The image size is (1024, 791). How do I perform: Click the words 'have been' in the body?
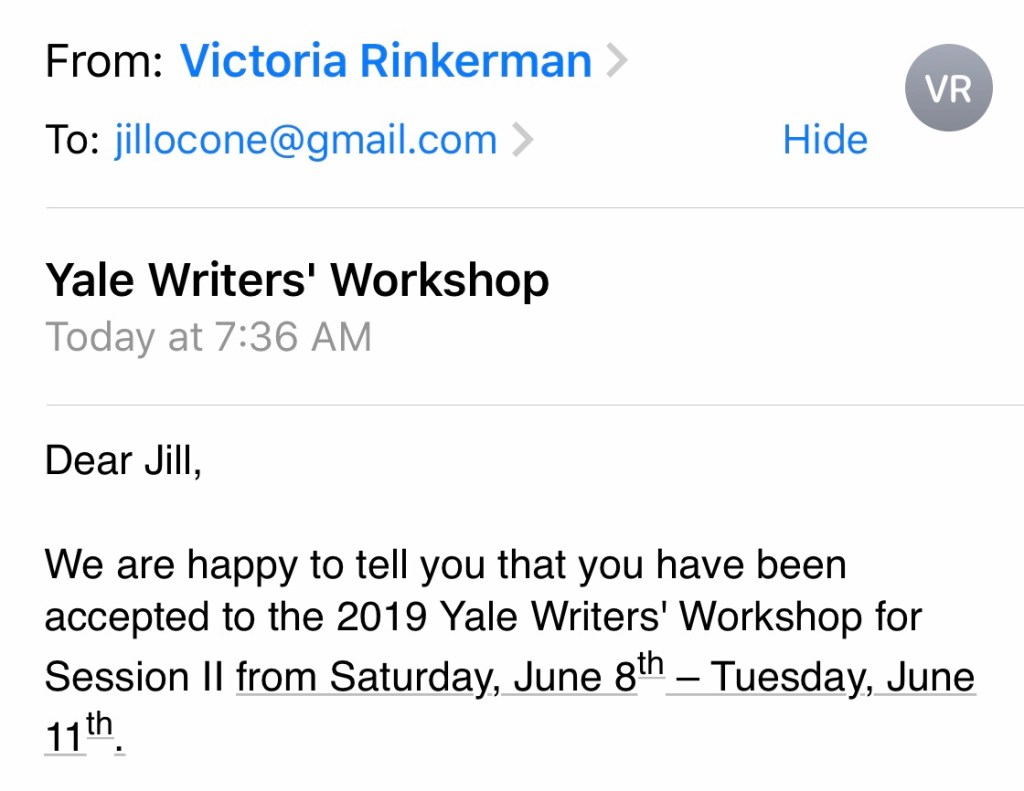[751, 566]
